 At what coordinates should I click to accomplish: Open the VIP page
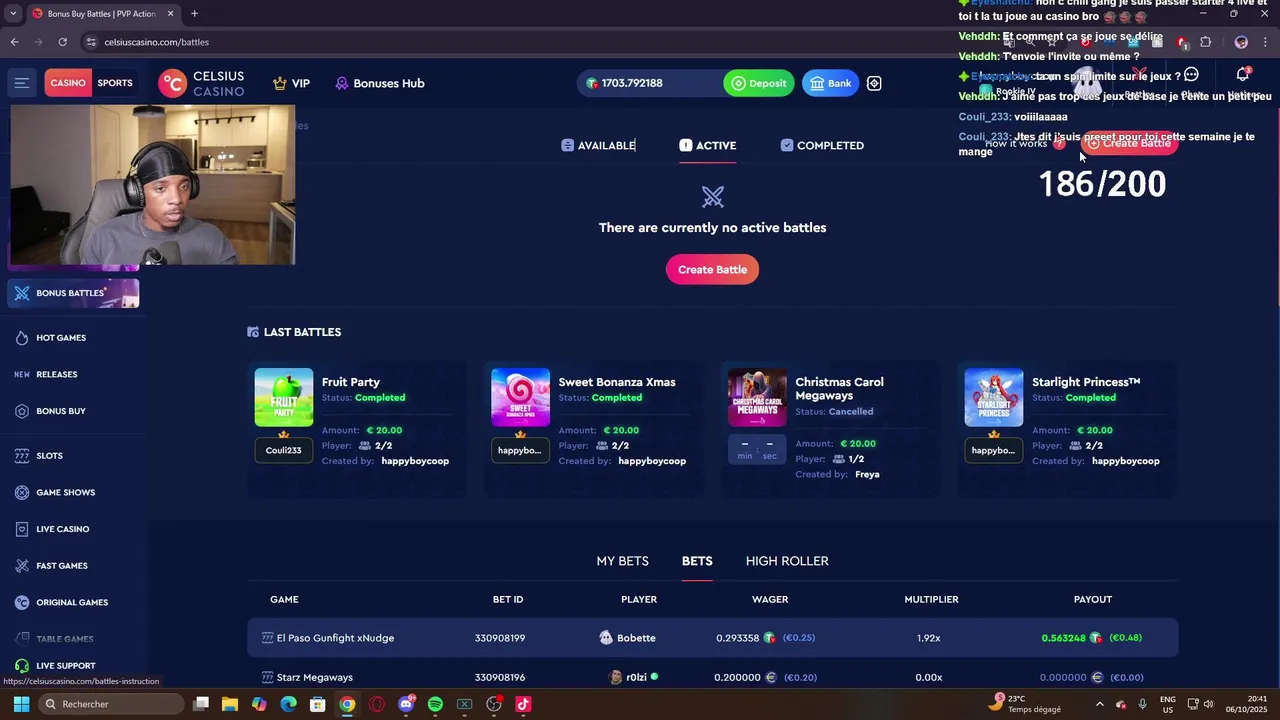click(x=291, y=83)
